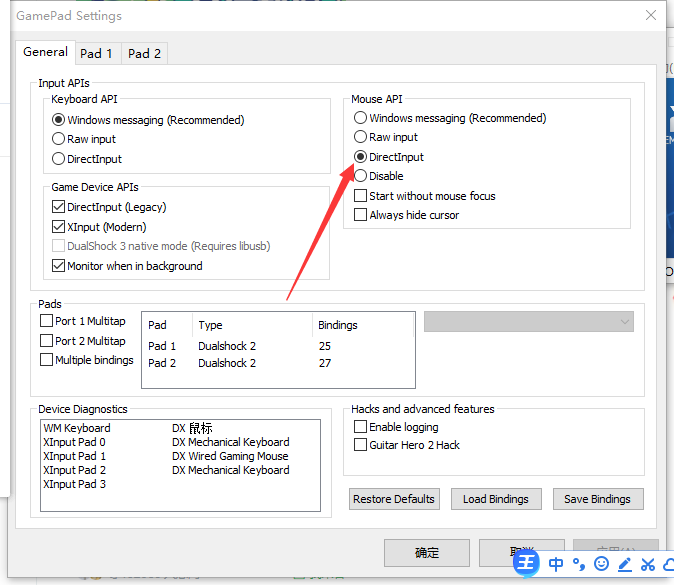Select Raw input for Keyboard API
The height and width of the screenshot is (585, 674).
(x=59, y=139)
